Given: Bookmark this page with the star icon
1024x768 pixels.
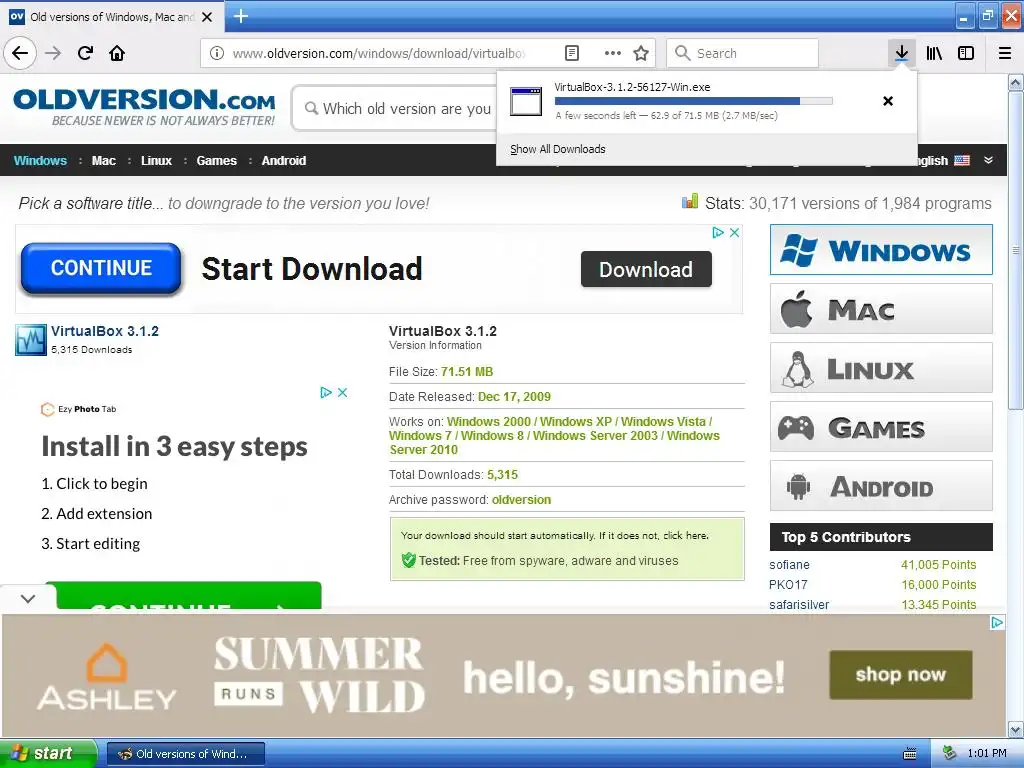Looking at the screenshot, I should pos(641,54).
